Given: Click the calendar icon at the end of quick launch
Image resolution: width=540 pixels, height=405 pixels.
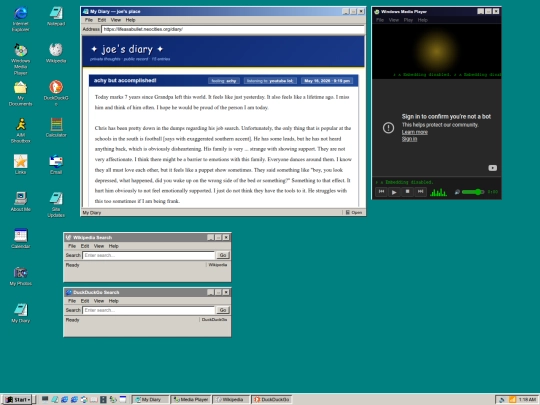Looking at the screenshot, I should click(123, 399).
